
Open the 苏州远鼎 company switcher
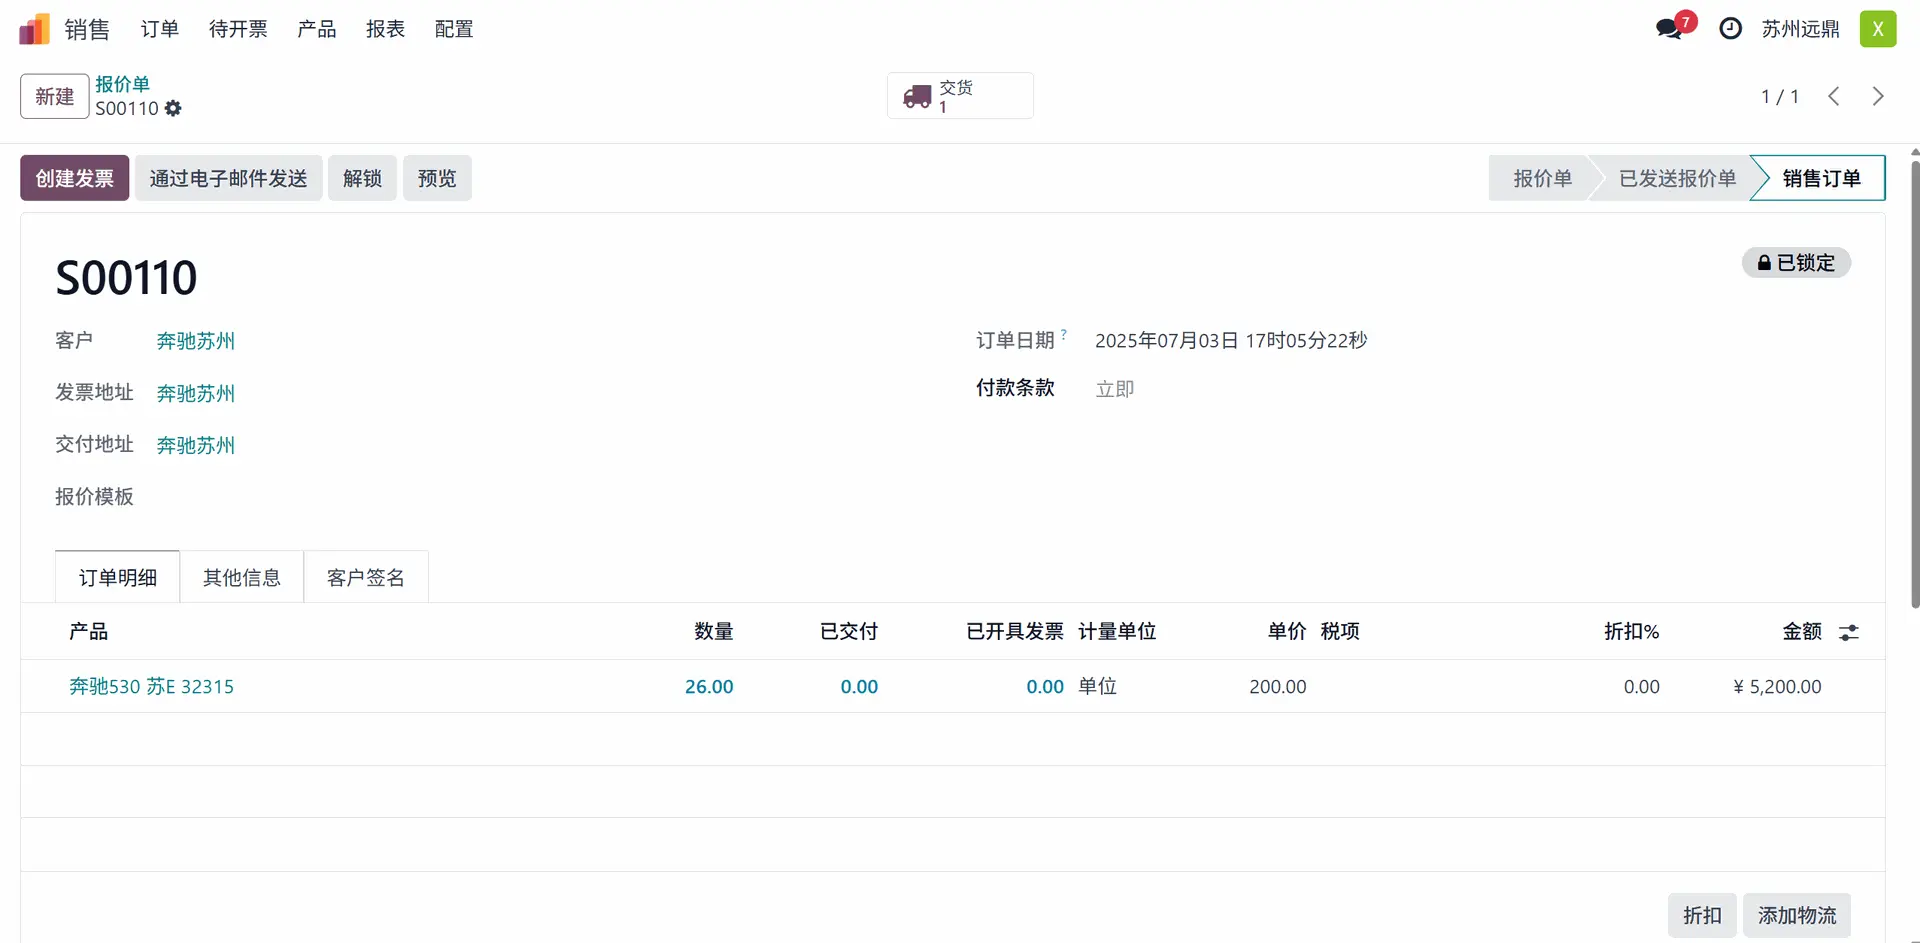[x=1800, y=29]
